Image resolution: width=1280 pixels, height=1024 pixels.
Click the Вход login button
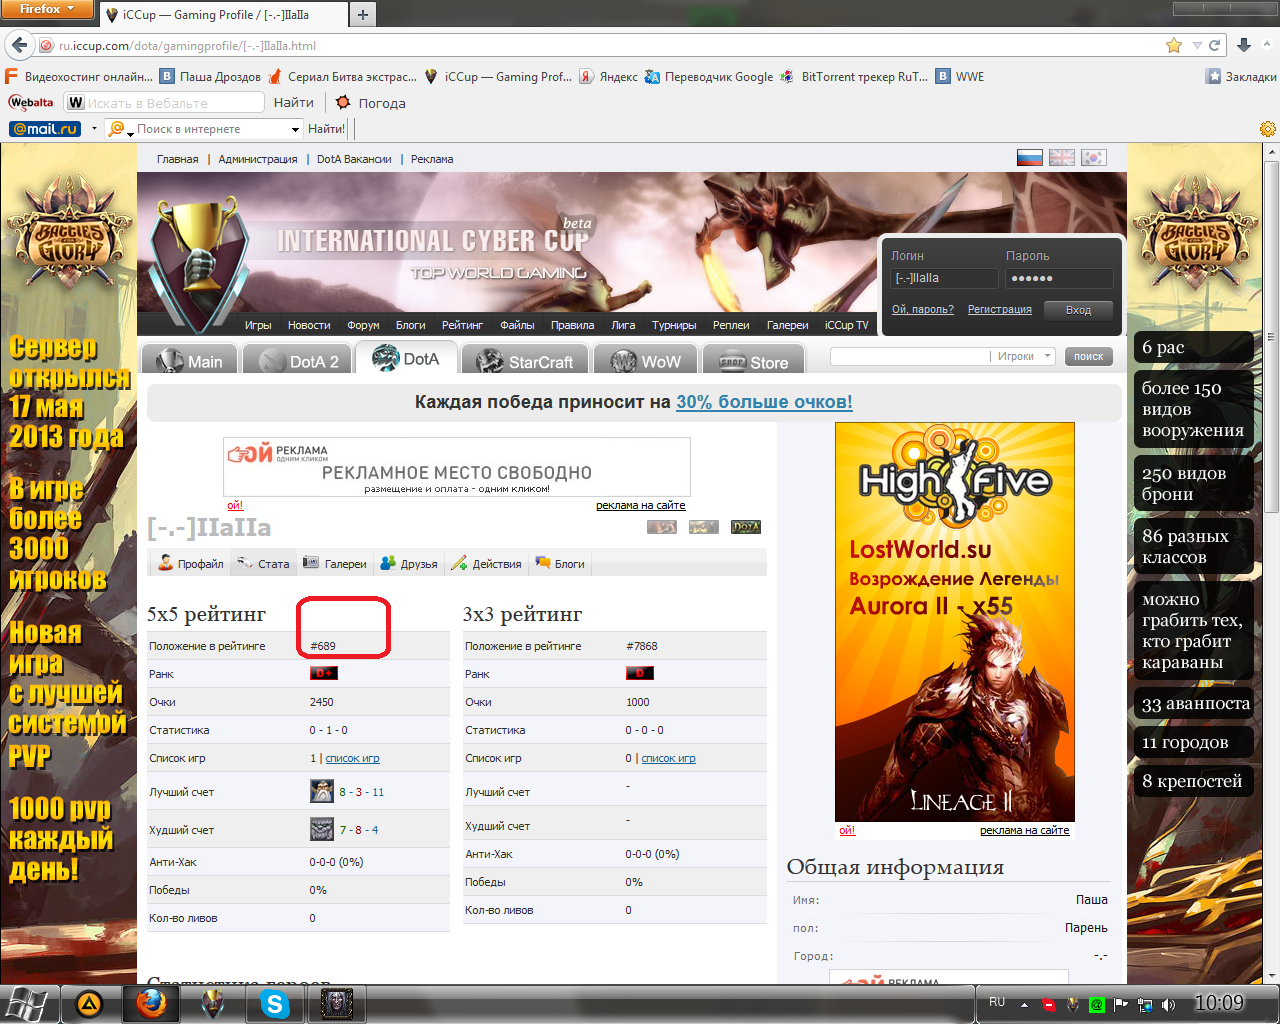point(1078,310)
